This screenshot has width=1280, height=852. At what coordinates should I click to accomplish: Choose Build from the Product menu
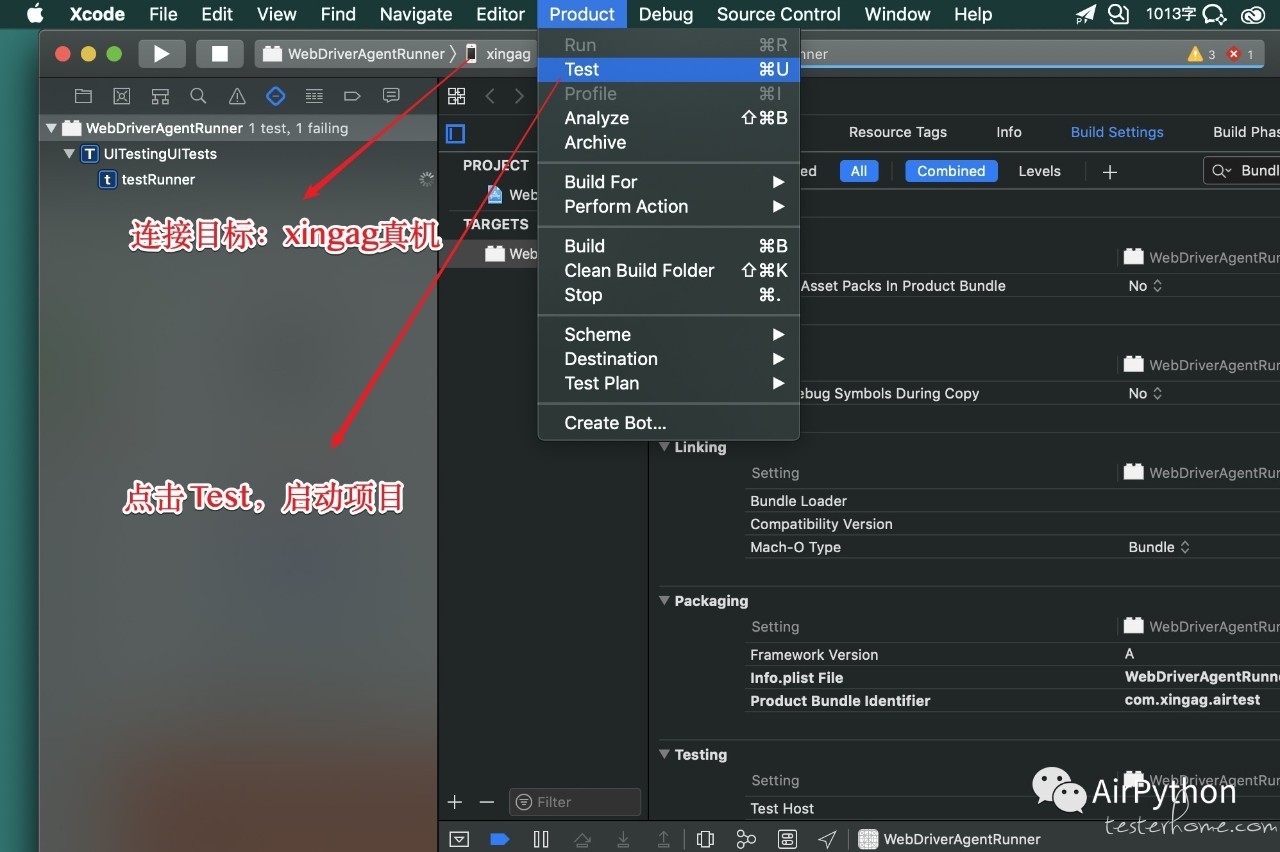[668, 246]
